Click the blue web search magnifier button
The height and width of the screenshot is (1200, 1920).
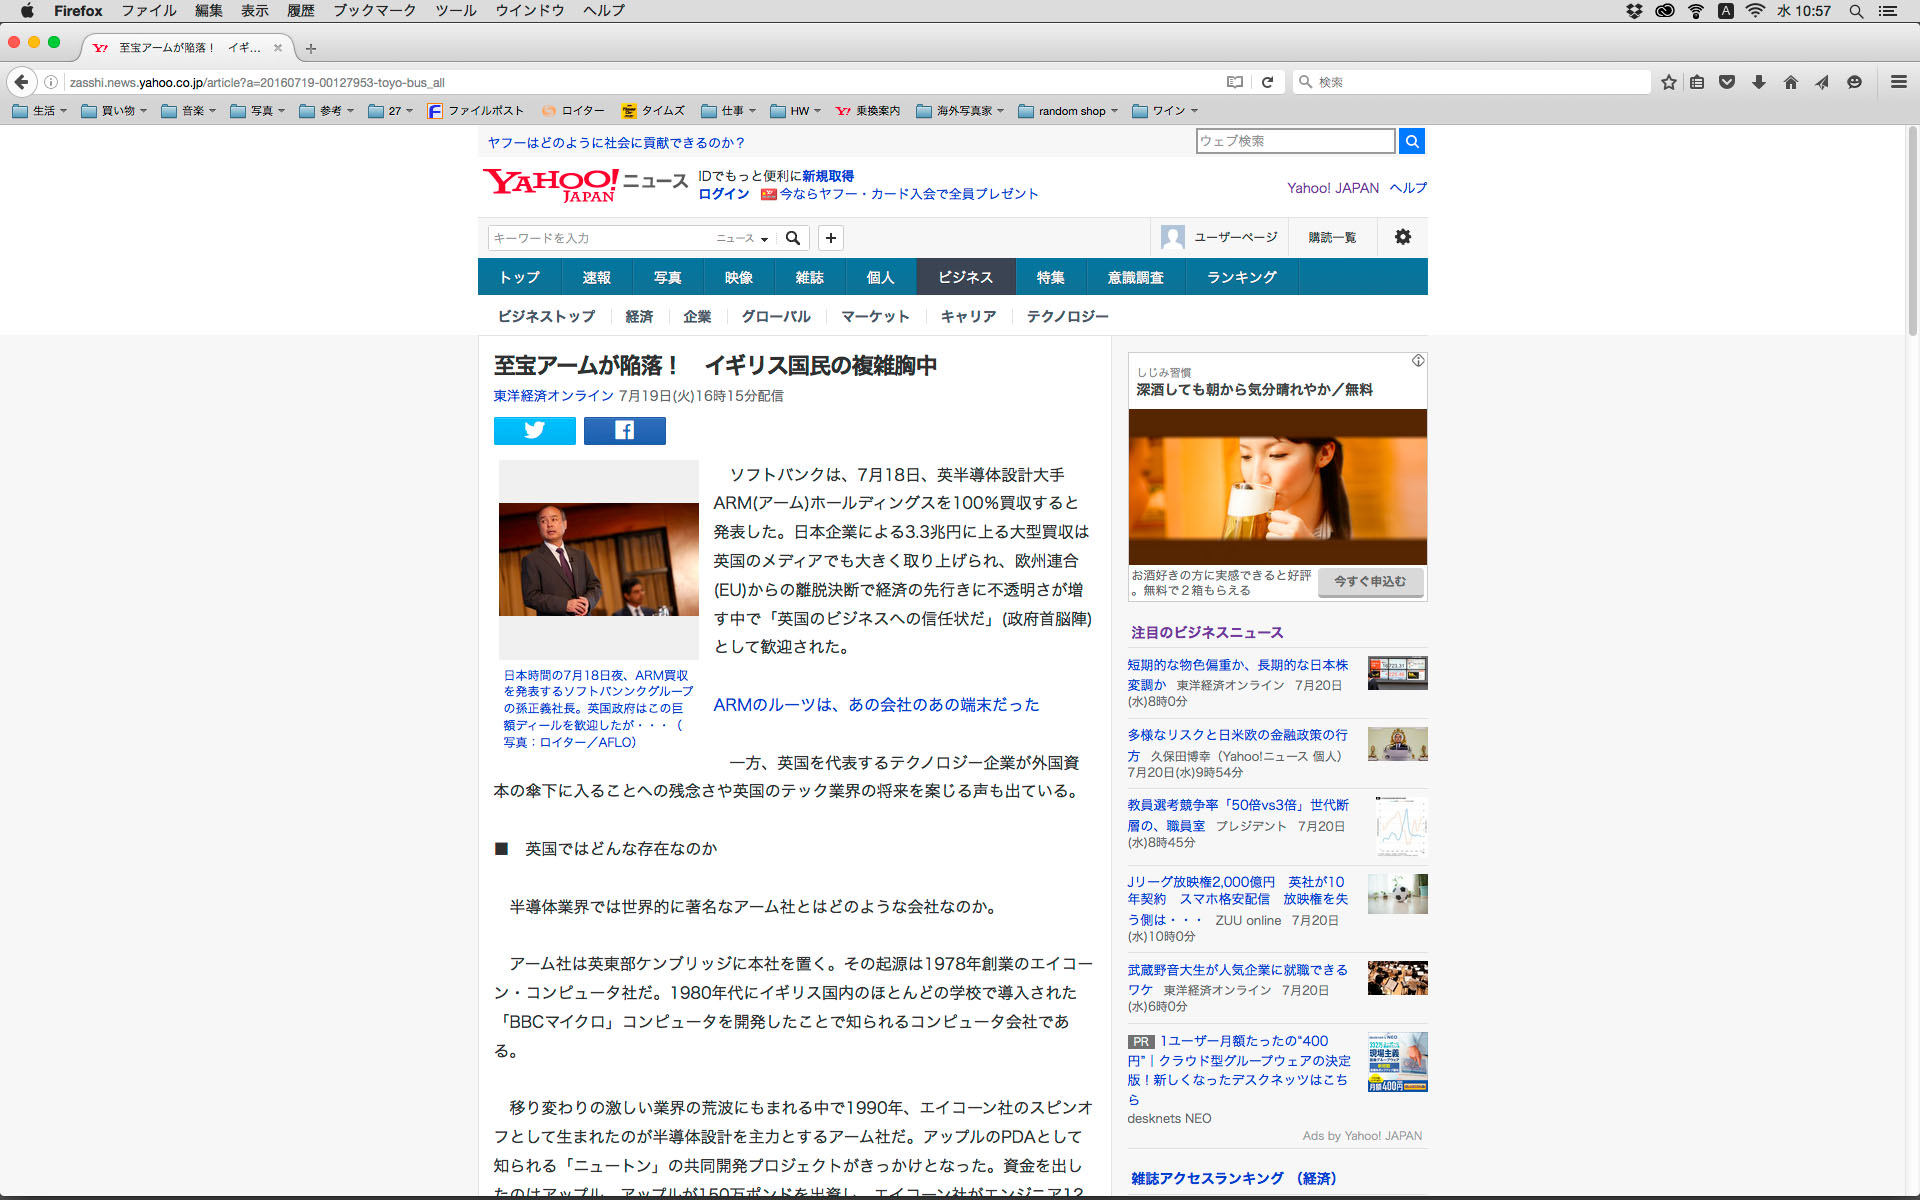(1411, 141)
